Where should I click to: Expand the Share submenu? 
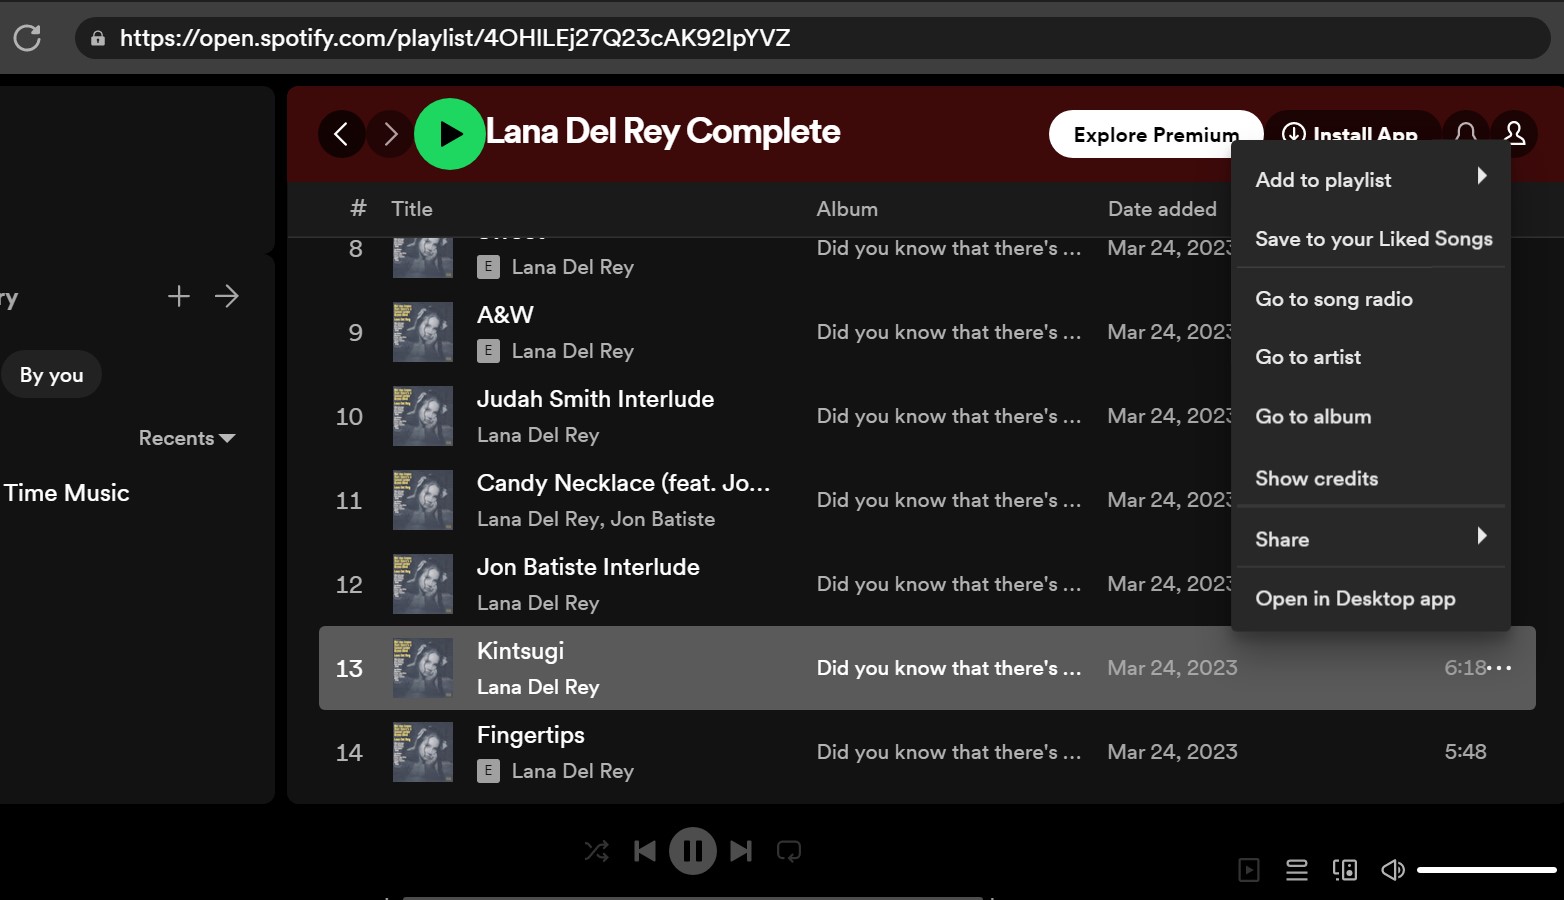click(1371, 539)
